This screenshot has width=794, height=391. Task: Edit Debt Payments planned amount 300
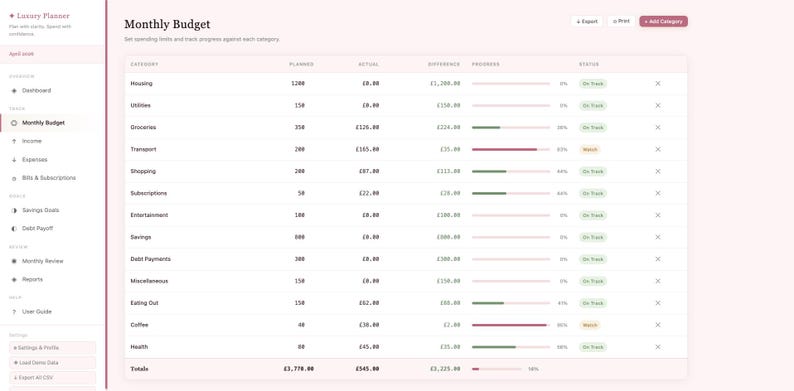coord(300,259)
